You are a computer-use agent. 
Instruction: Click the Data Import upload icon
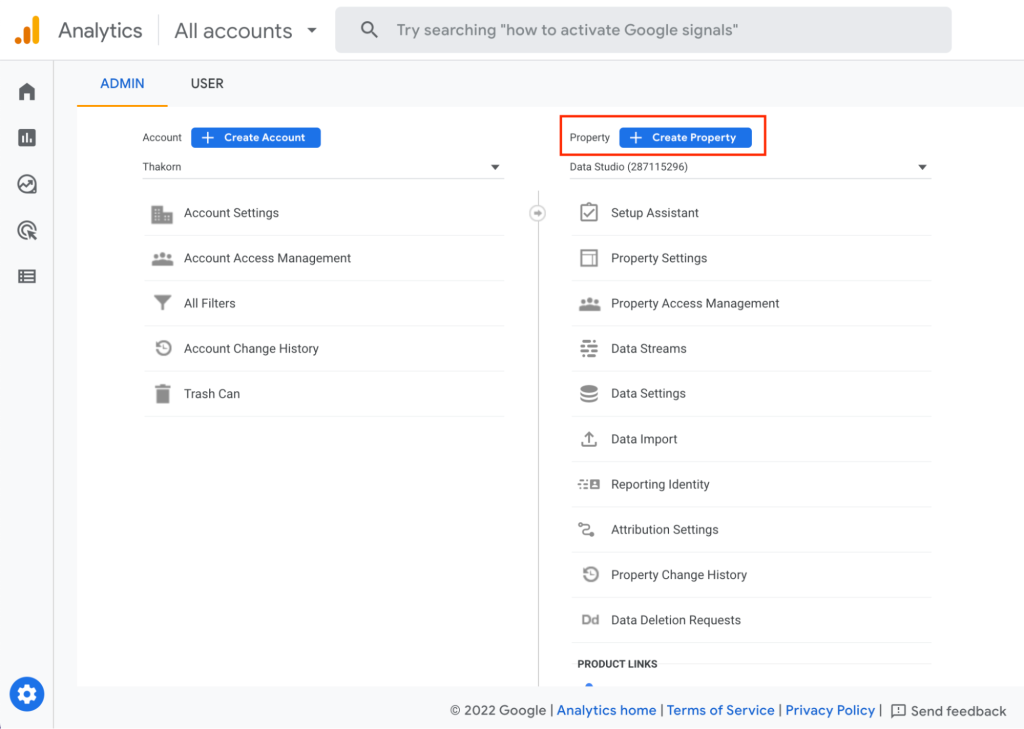click(589, 439)
